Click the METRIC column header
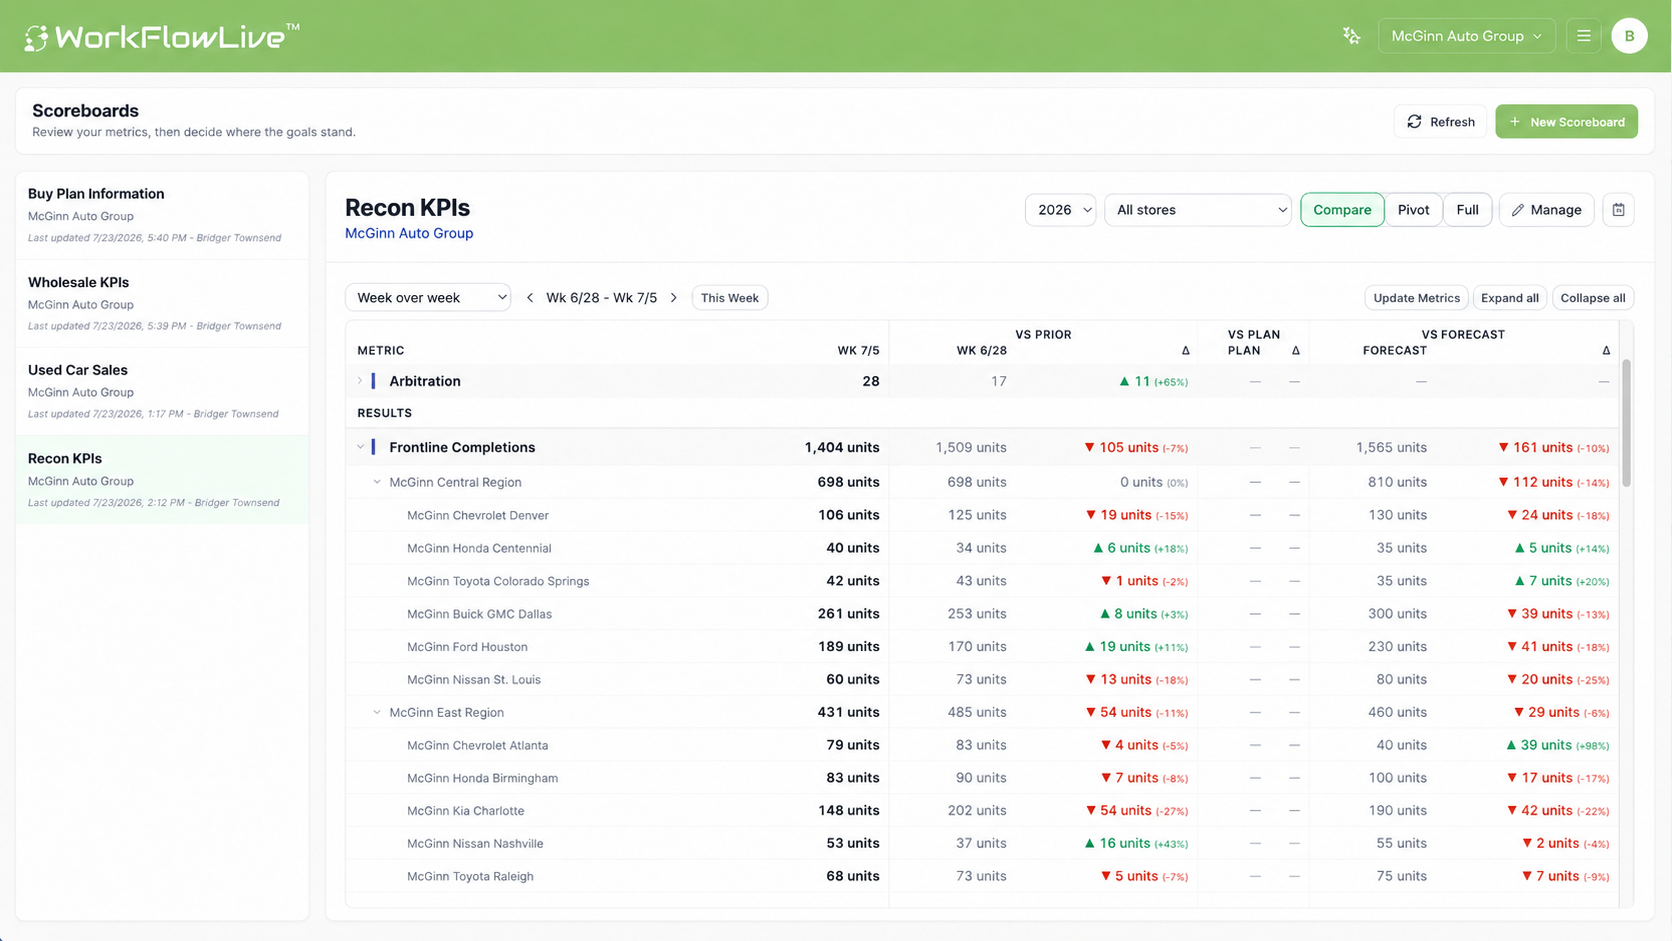 click(x=381, y=351)
